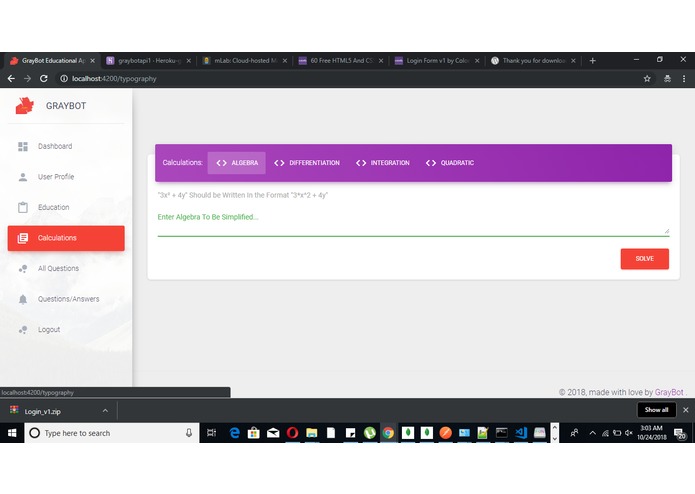Viewport: 695px width, 494px height.
Task: Switch to the Differentiation tab
Action: (x=307, y=163)
